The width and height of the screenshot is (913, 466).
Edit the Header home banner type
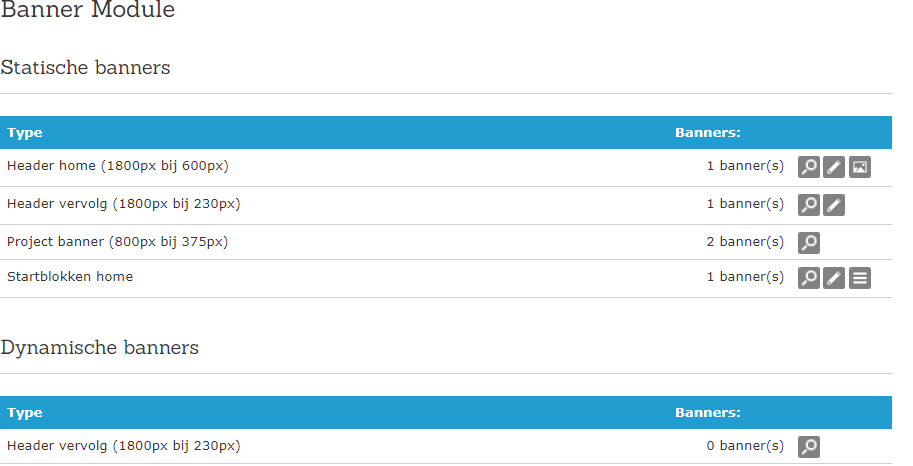(x=834, y=167)
